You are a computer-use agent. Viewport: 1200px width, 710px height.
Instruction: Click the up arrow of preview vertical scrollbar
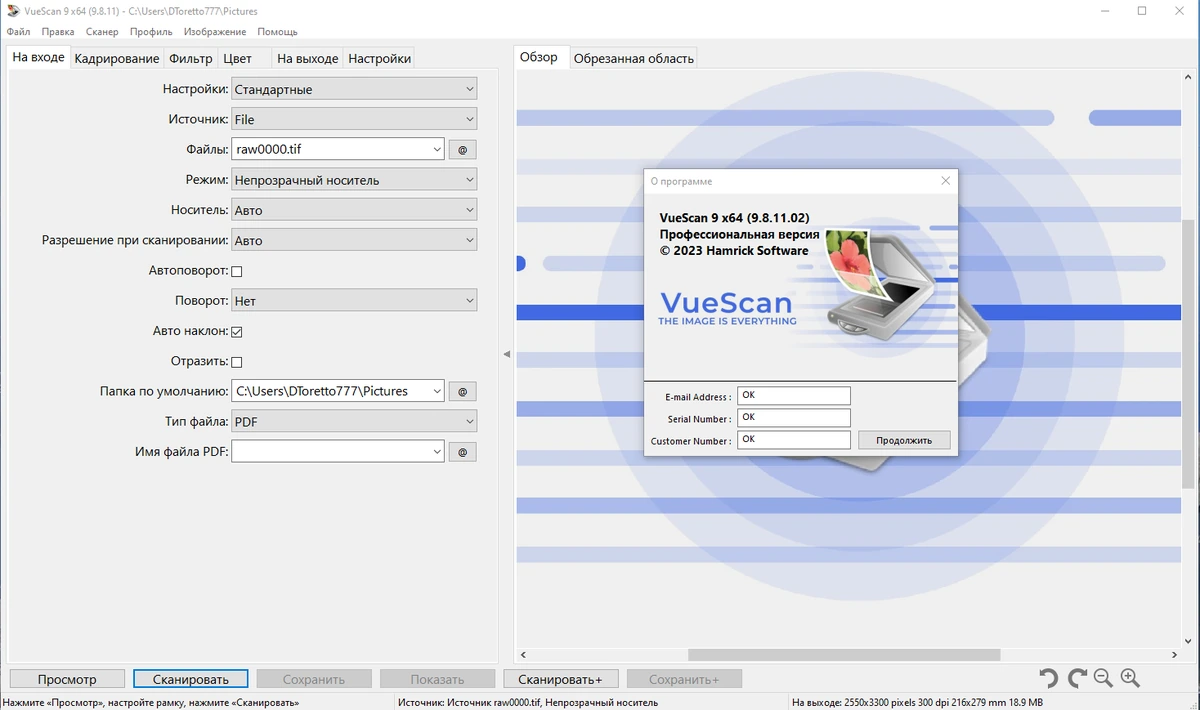[1186, 79]
